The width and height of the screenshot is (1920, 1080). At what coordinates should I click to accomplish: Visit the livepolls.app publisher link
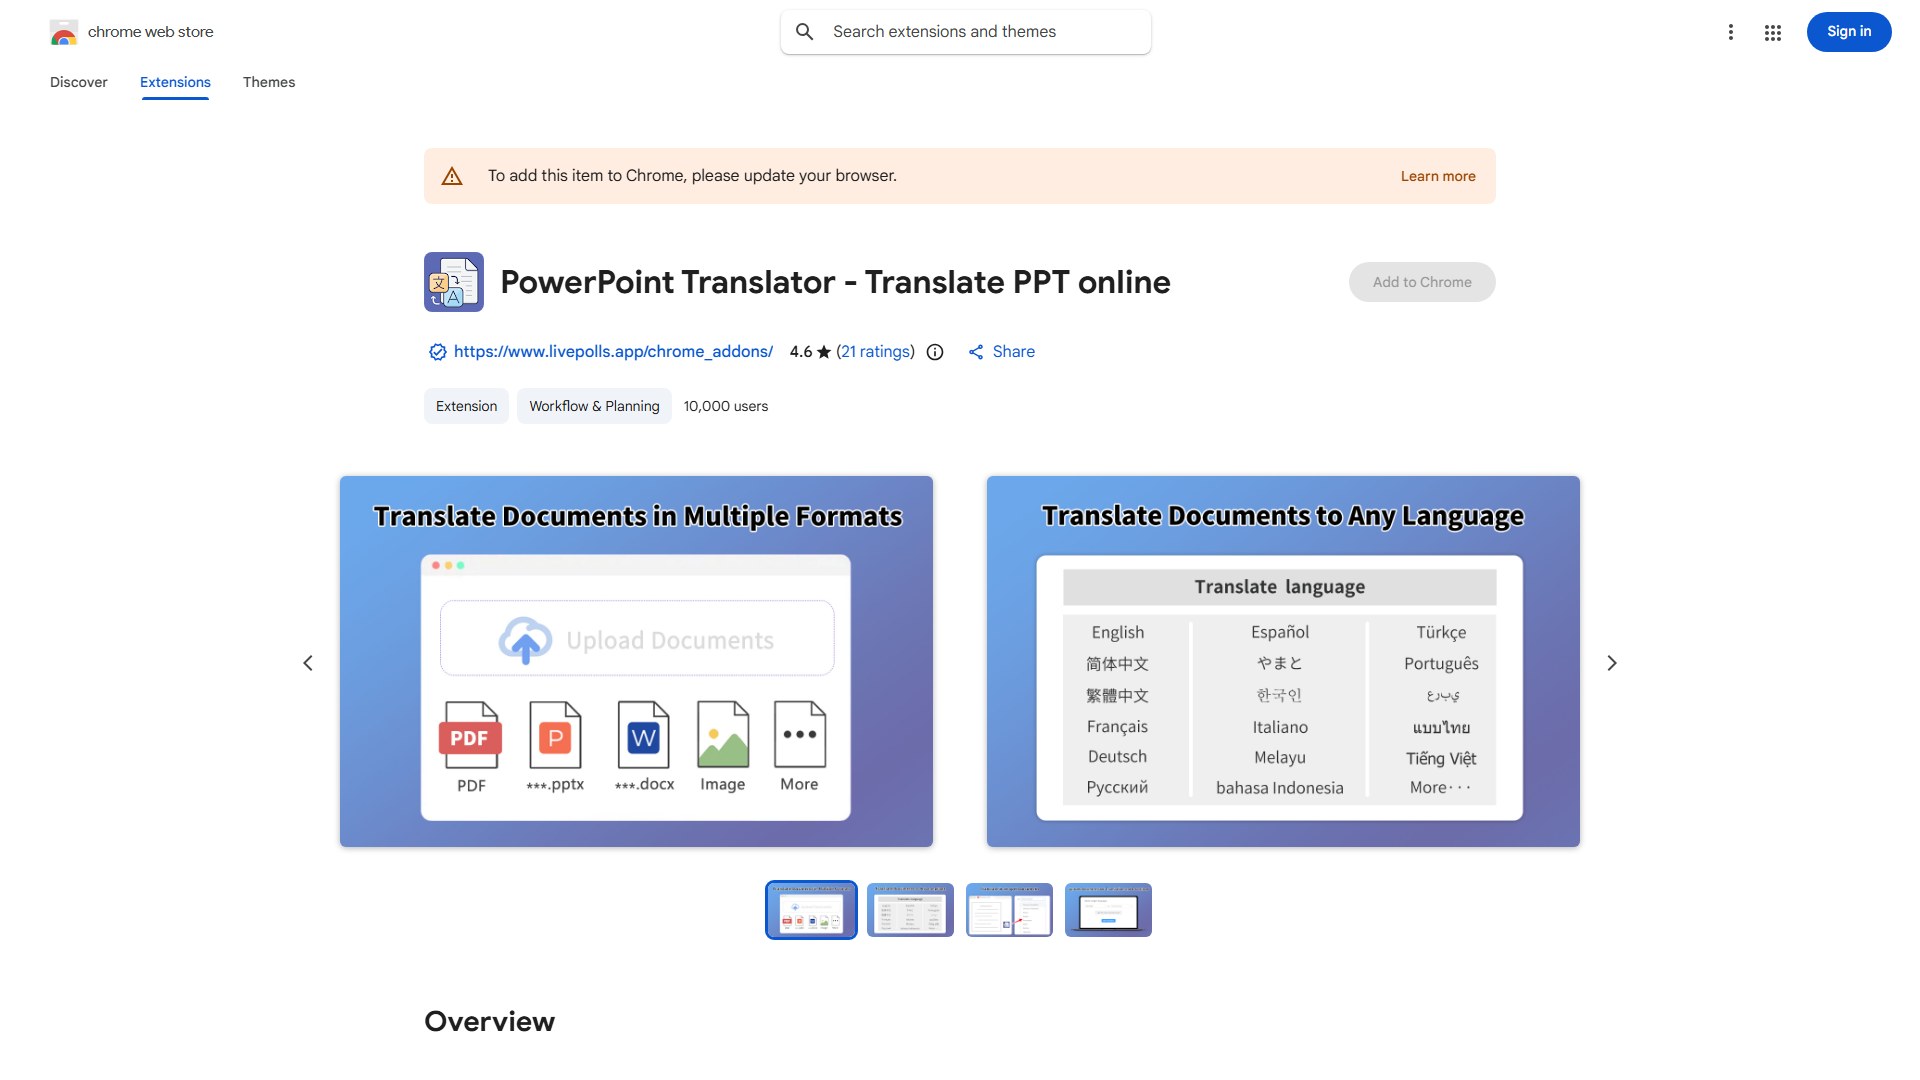point(612,351)
